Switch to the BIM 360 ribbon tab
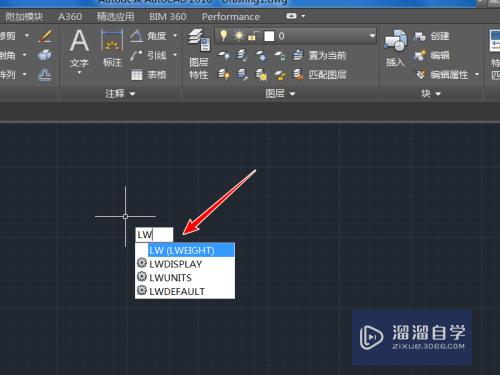Image resolution: width=500 pixels, height=375 pixels. (168, 16)
